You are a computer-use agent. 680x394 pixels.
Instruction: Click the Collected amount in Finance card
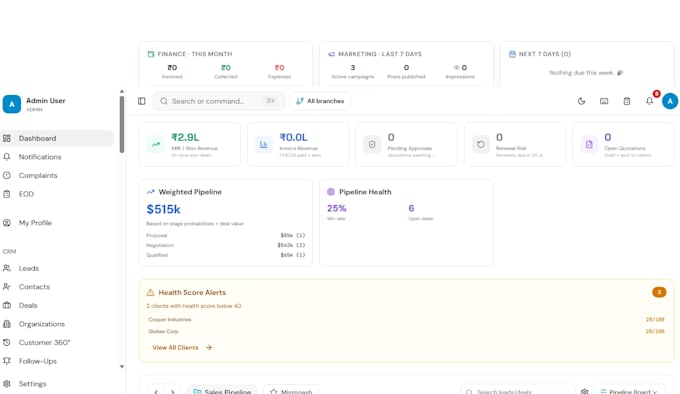point(226,68)
